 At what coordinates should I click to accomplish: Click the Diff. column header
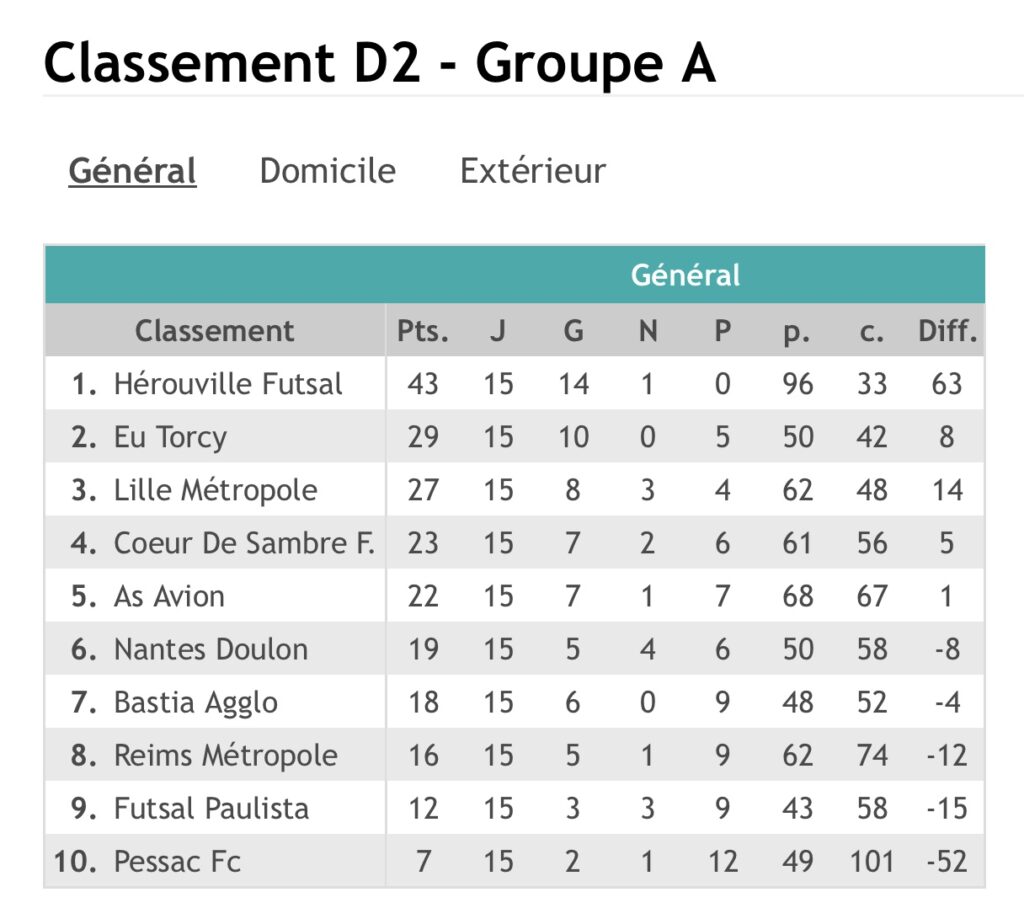(948, 331)
